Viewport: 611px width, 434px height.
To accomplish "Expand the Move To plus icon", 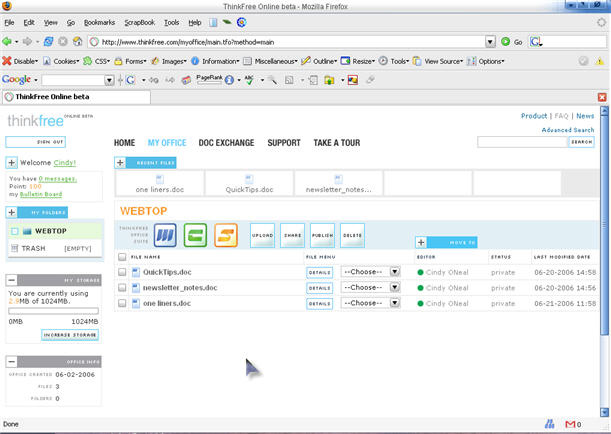I will pyautogui.click(x=421, y=242).
